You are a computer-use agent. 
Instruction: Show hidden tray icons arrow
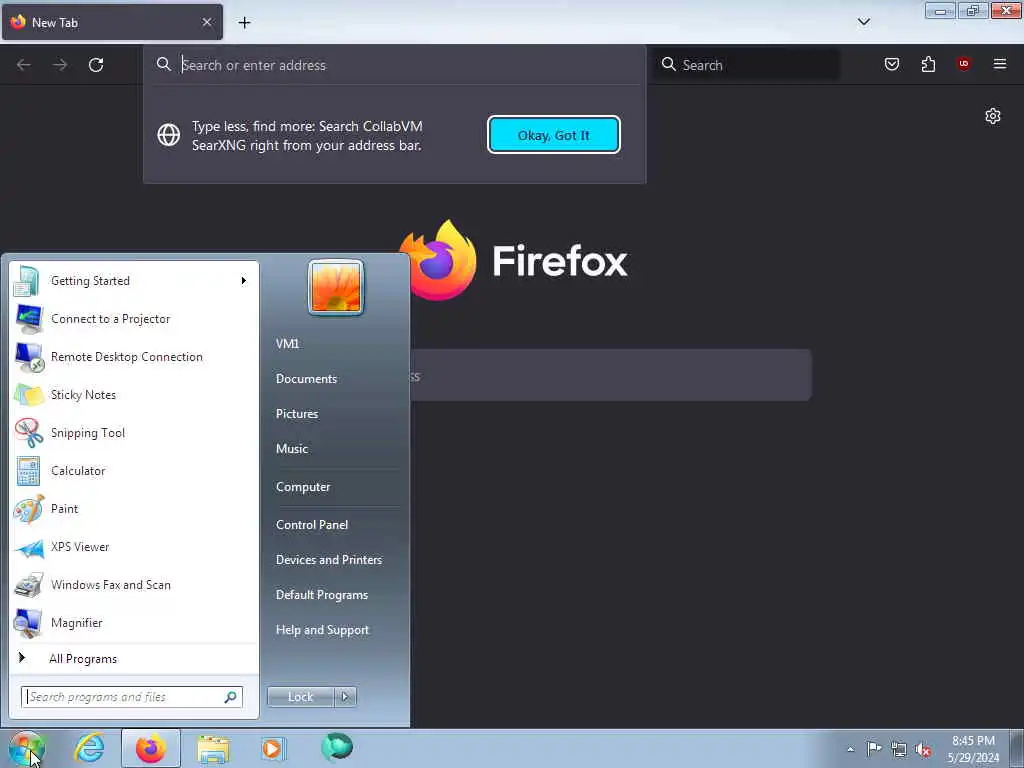pyautogui.click(x=850, y=750)
